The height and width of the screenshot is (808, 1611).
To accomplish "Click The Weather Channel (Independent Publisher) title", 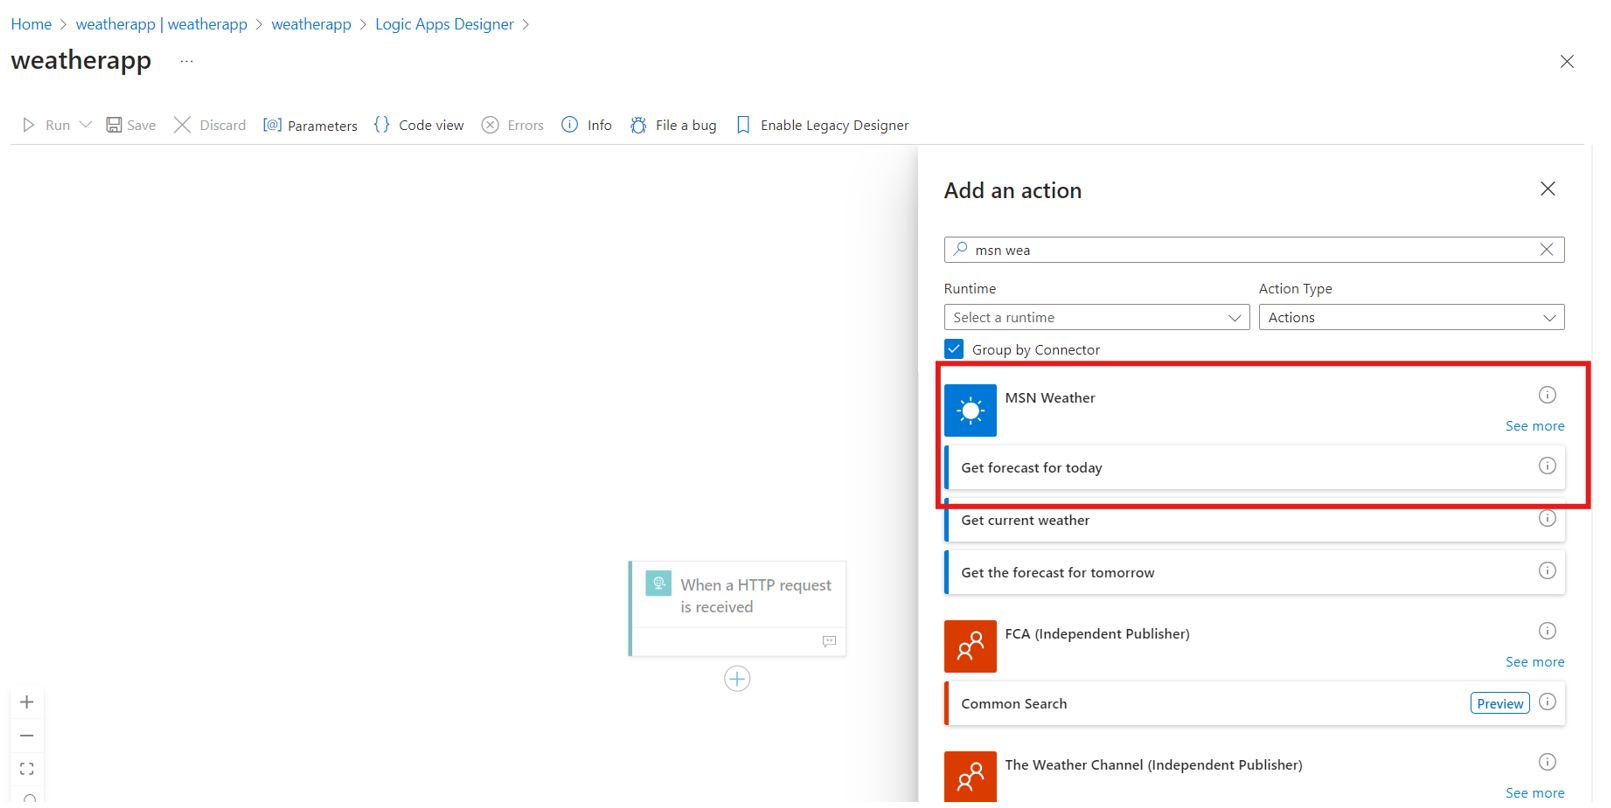I will 1154,765.
